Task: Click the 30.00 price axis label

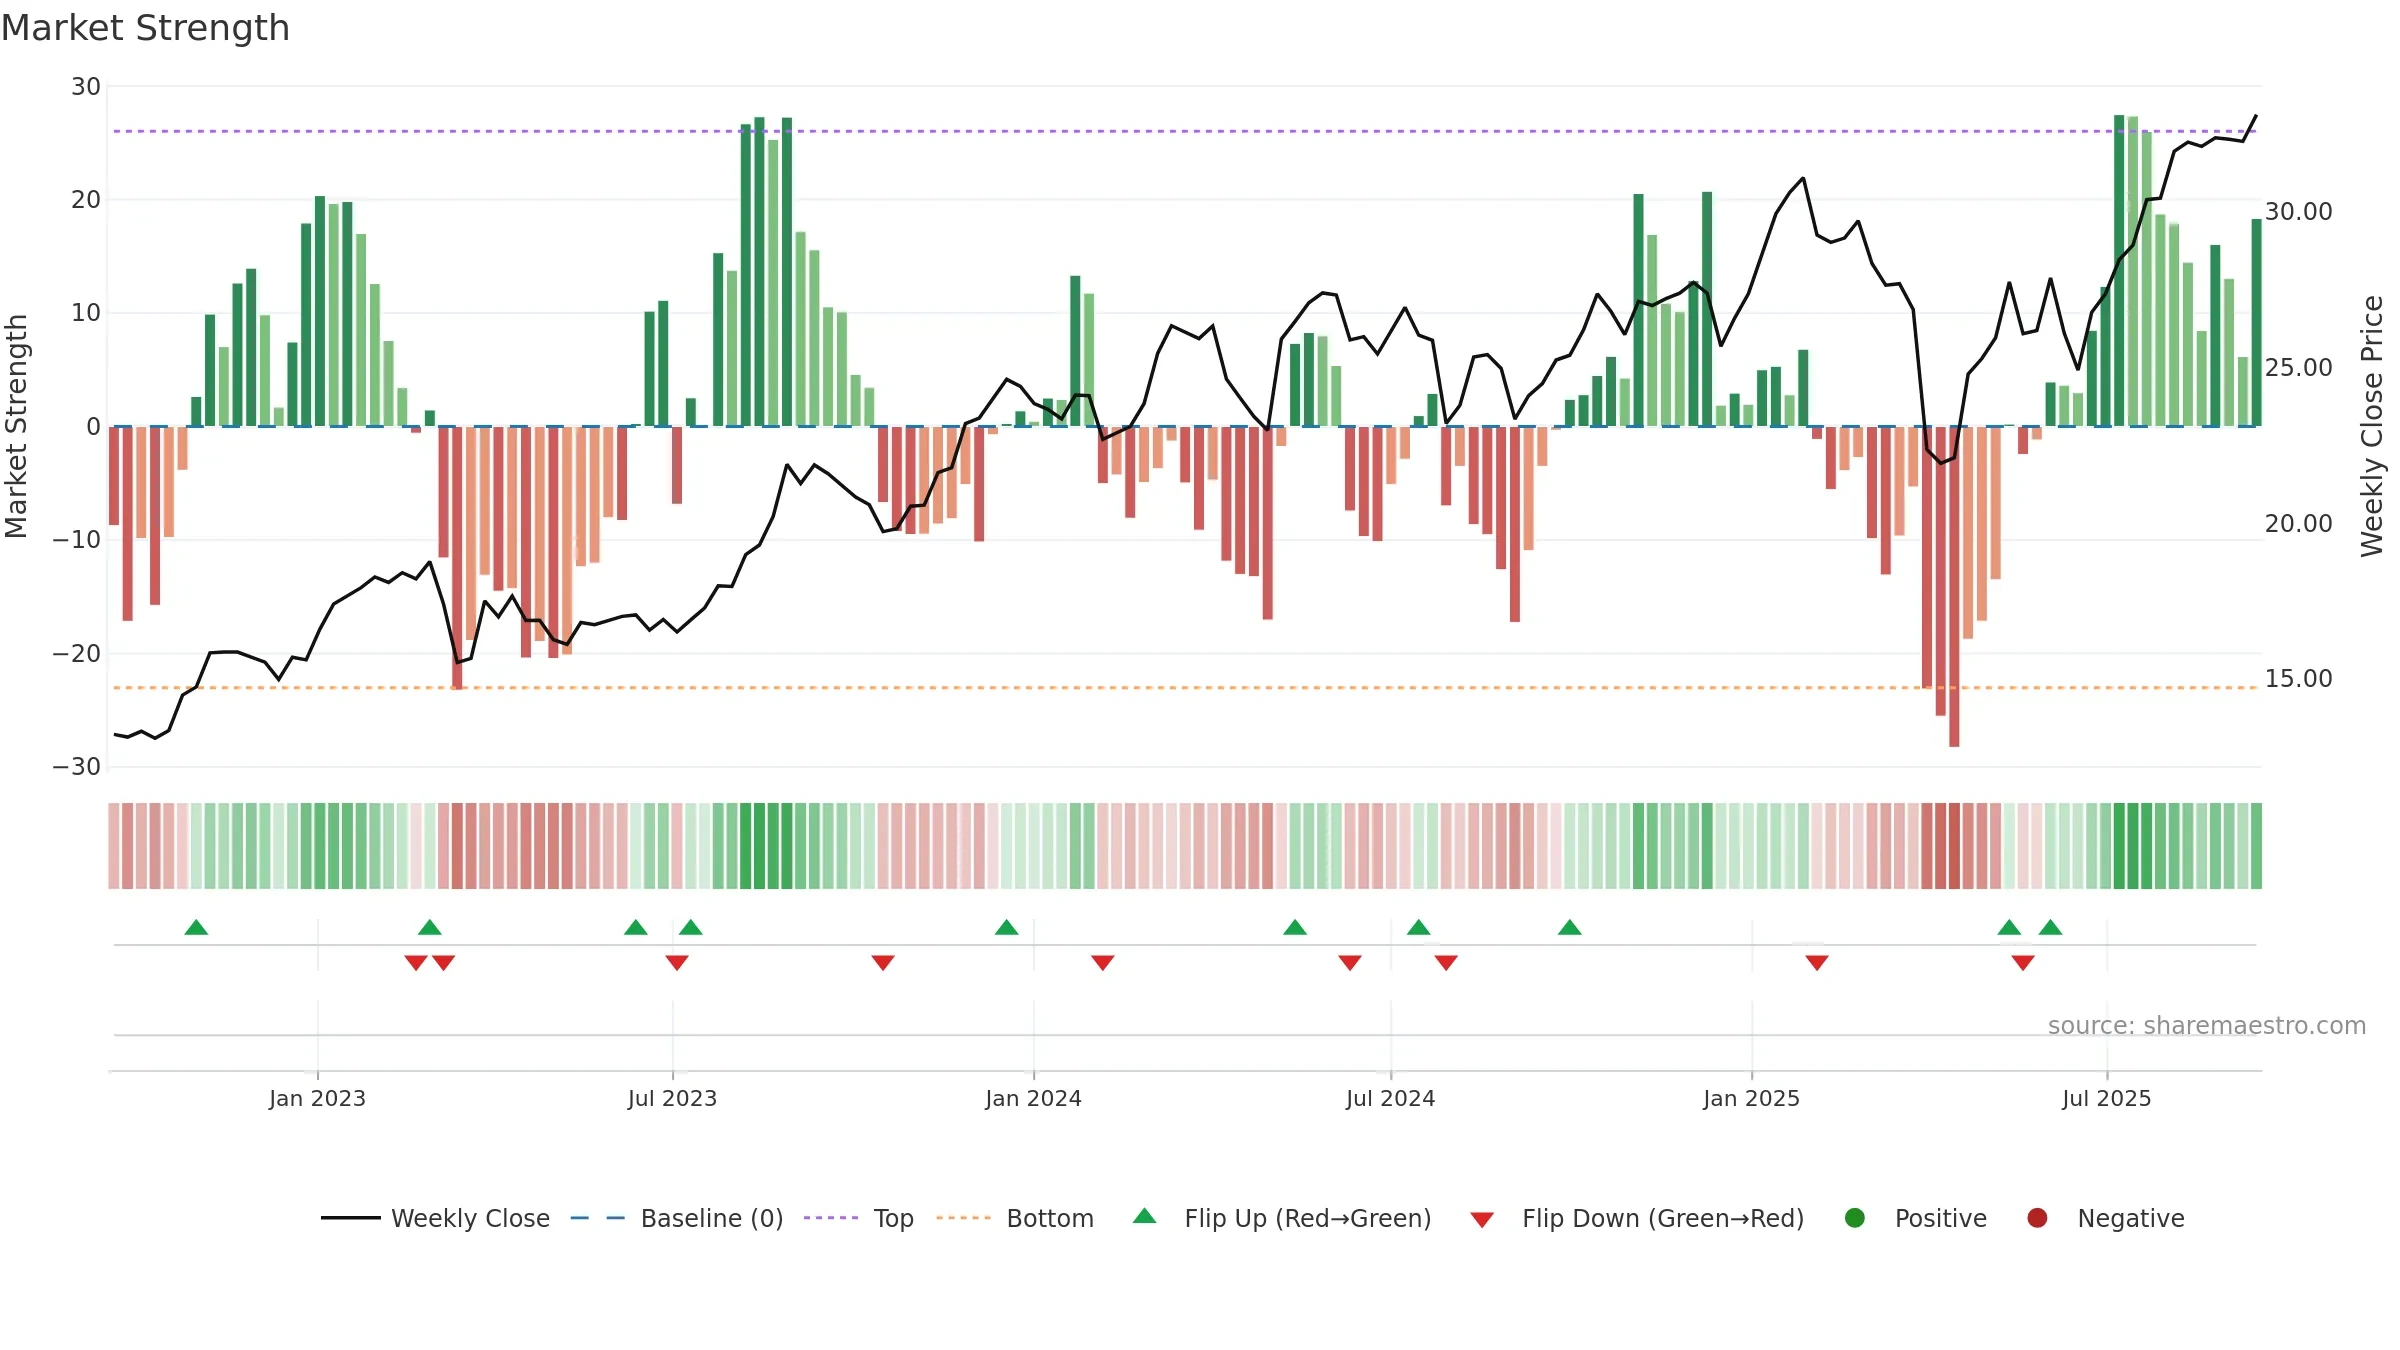Action: [x=2298, y=212]
